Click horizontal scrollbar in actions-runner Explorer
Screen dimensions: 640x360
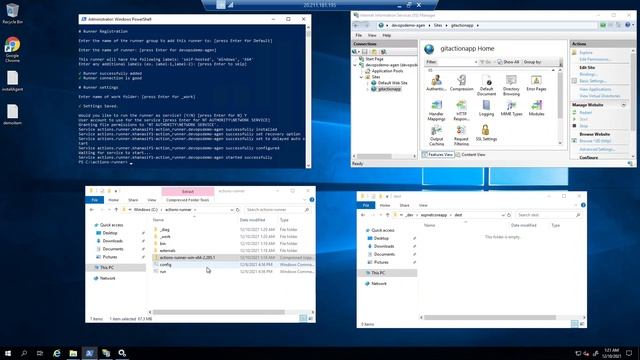[x=218, y=312]
